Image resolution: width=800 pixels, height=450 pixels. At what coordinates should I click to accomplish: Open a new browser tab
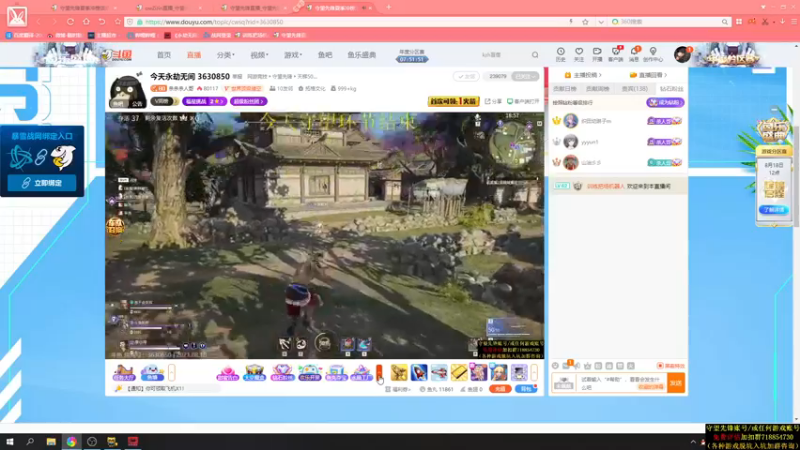coord(389,7)
